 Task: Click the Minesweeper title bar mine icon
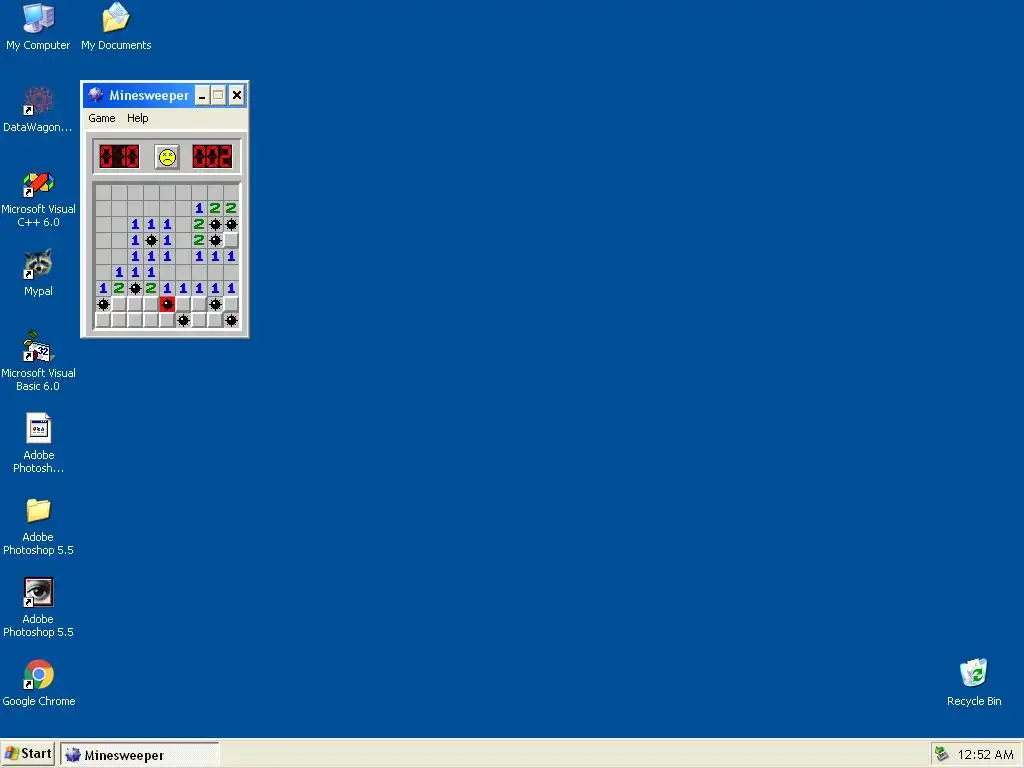pos(95,95)
